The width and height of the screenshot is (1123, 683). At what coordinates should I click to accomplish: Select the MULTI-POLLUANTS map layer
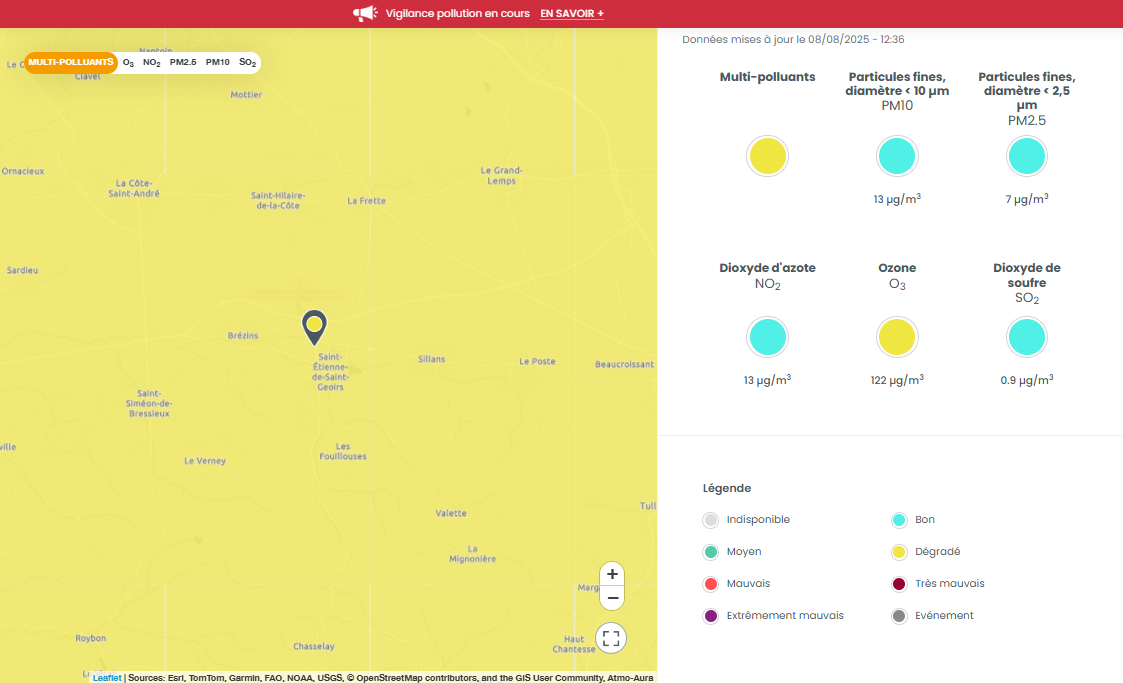(70, 62)
